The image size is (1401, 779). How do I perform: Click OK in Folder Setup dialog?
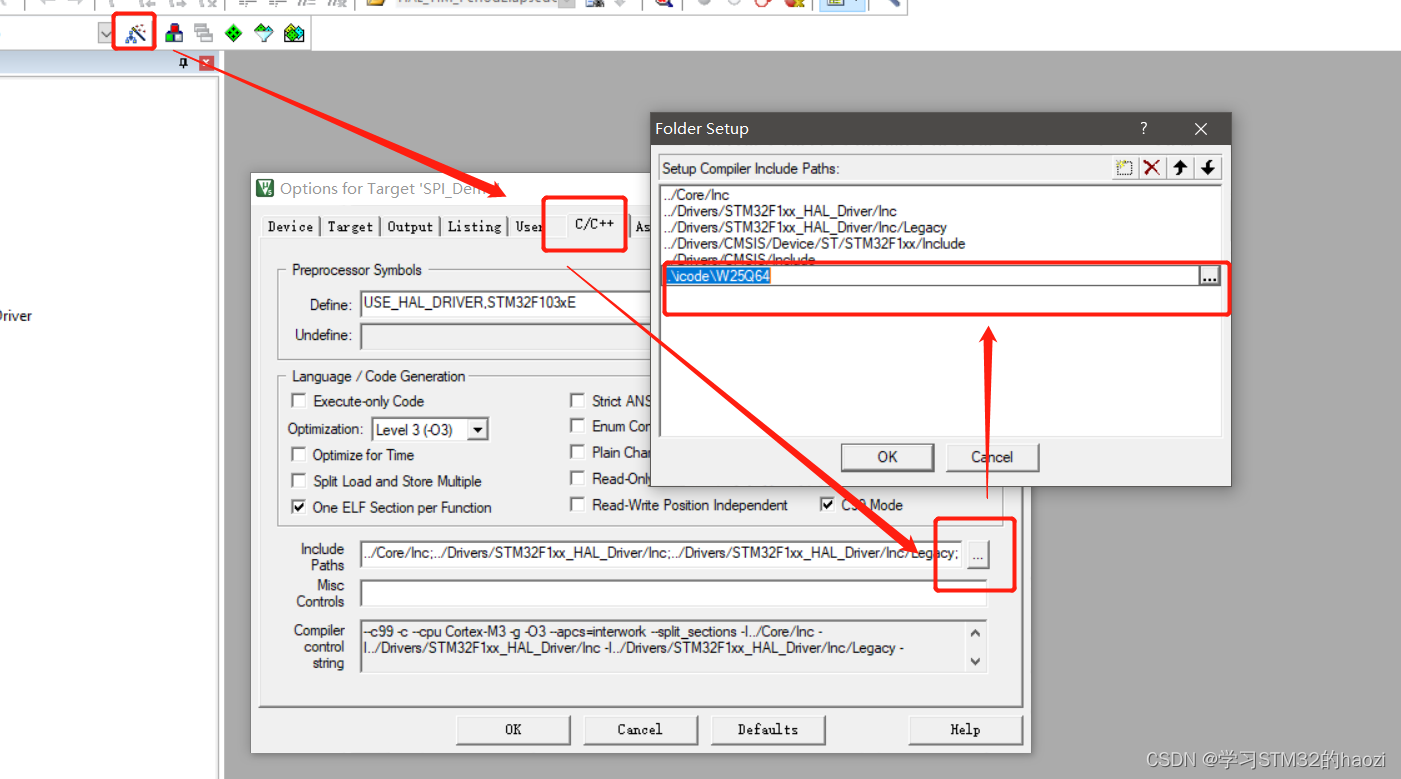(x=887, y=457)
